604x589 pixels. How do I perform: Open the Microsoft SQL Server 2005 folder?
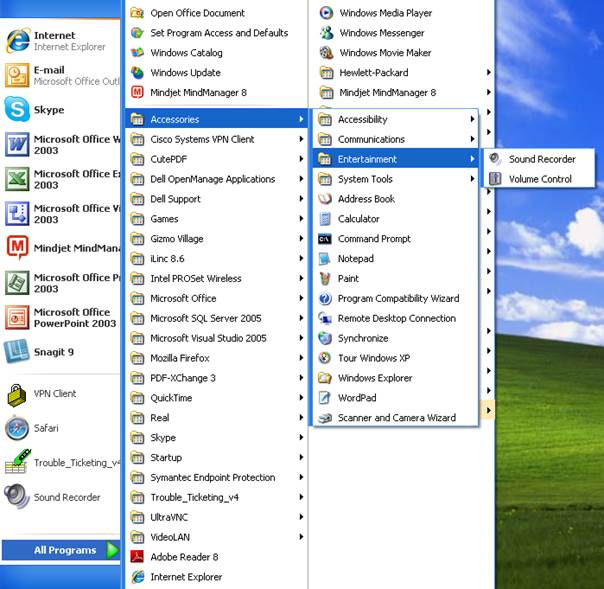pos(216,318)
